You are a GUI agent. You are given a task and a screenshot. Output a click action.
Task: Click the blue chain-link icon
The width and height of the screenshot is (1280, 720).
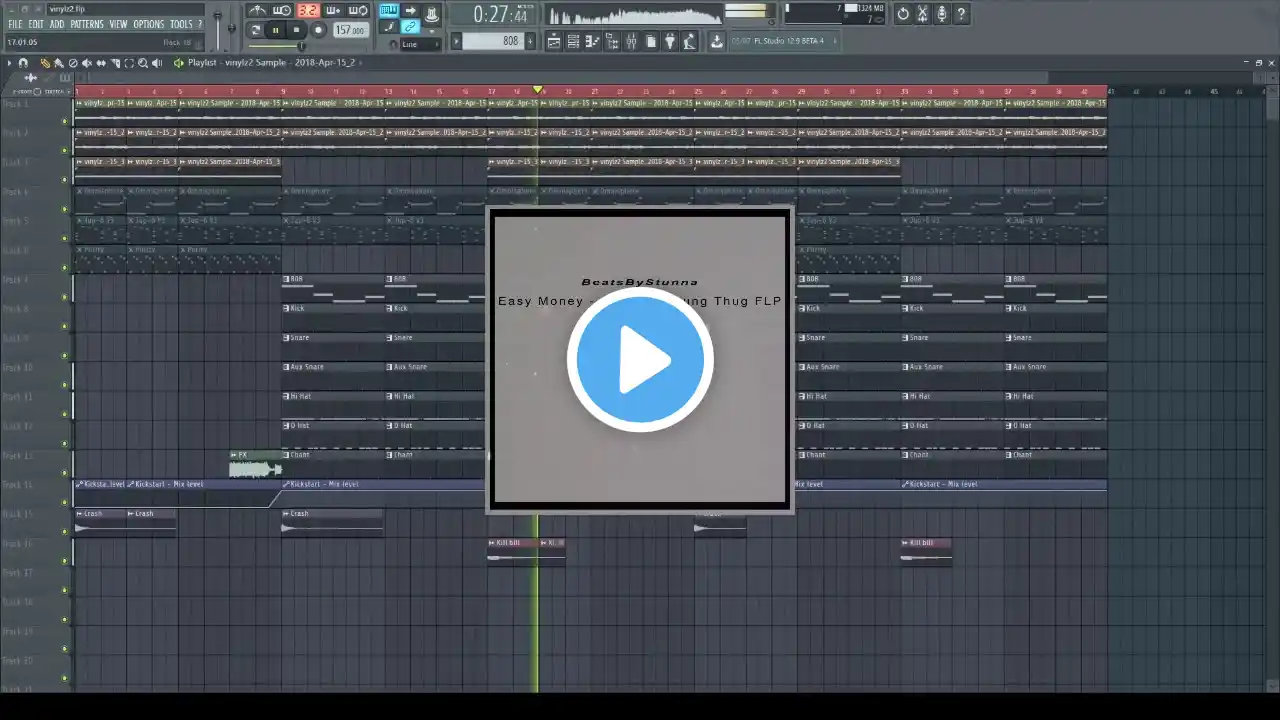coord(410,27)
